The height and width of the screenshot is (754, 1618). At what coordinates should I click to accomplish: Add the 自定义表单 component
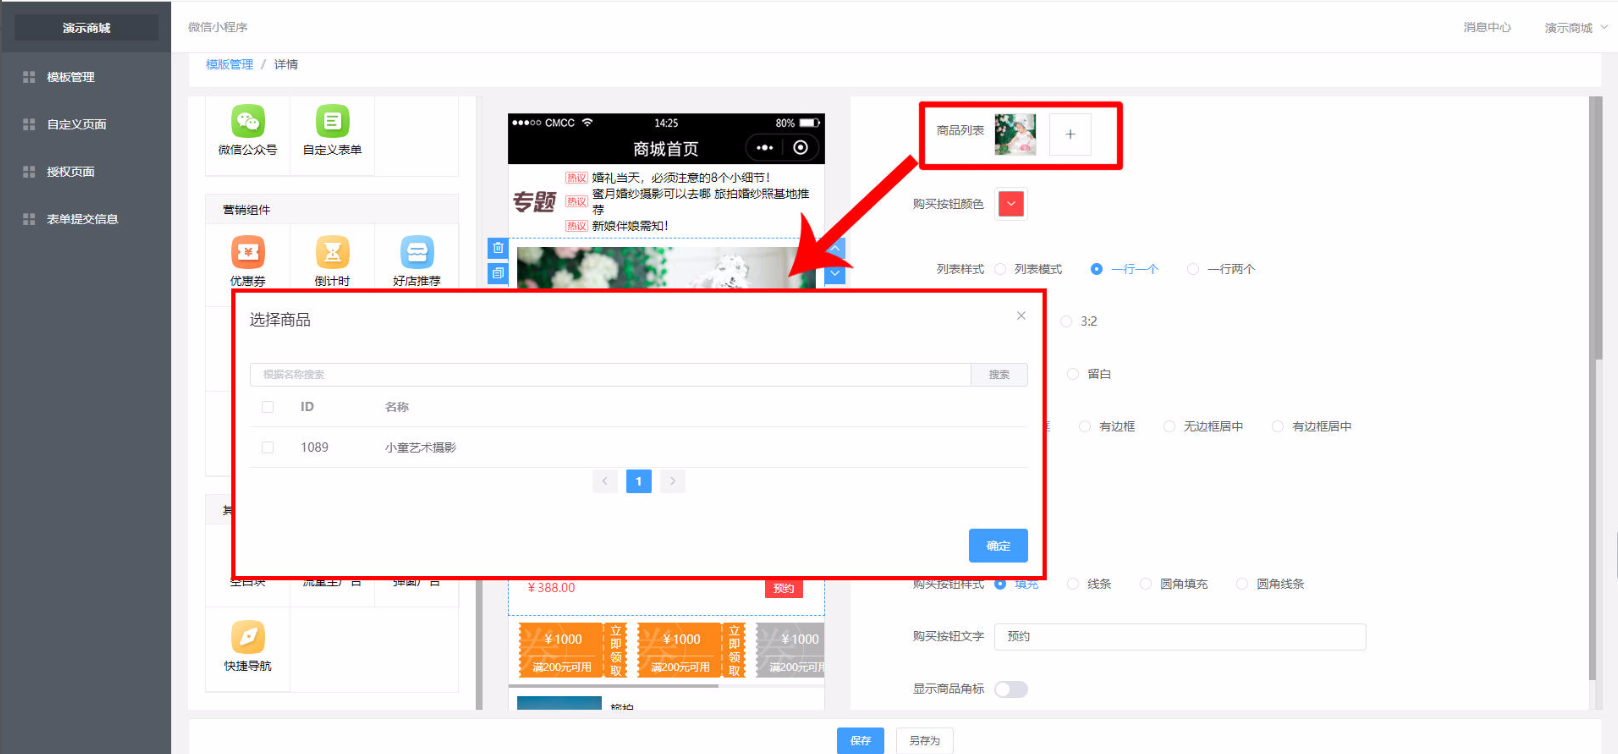click(x=332, y=131)
